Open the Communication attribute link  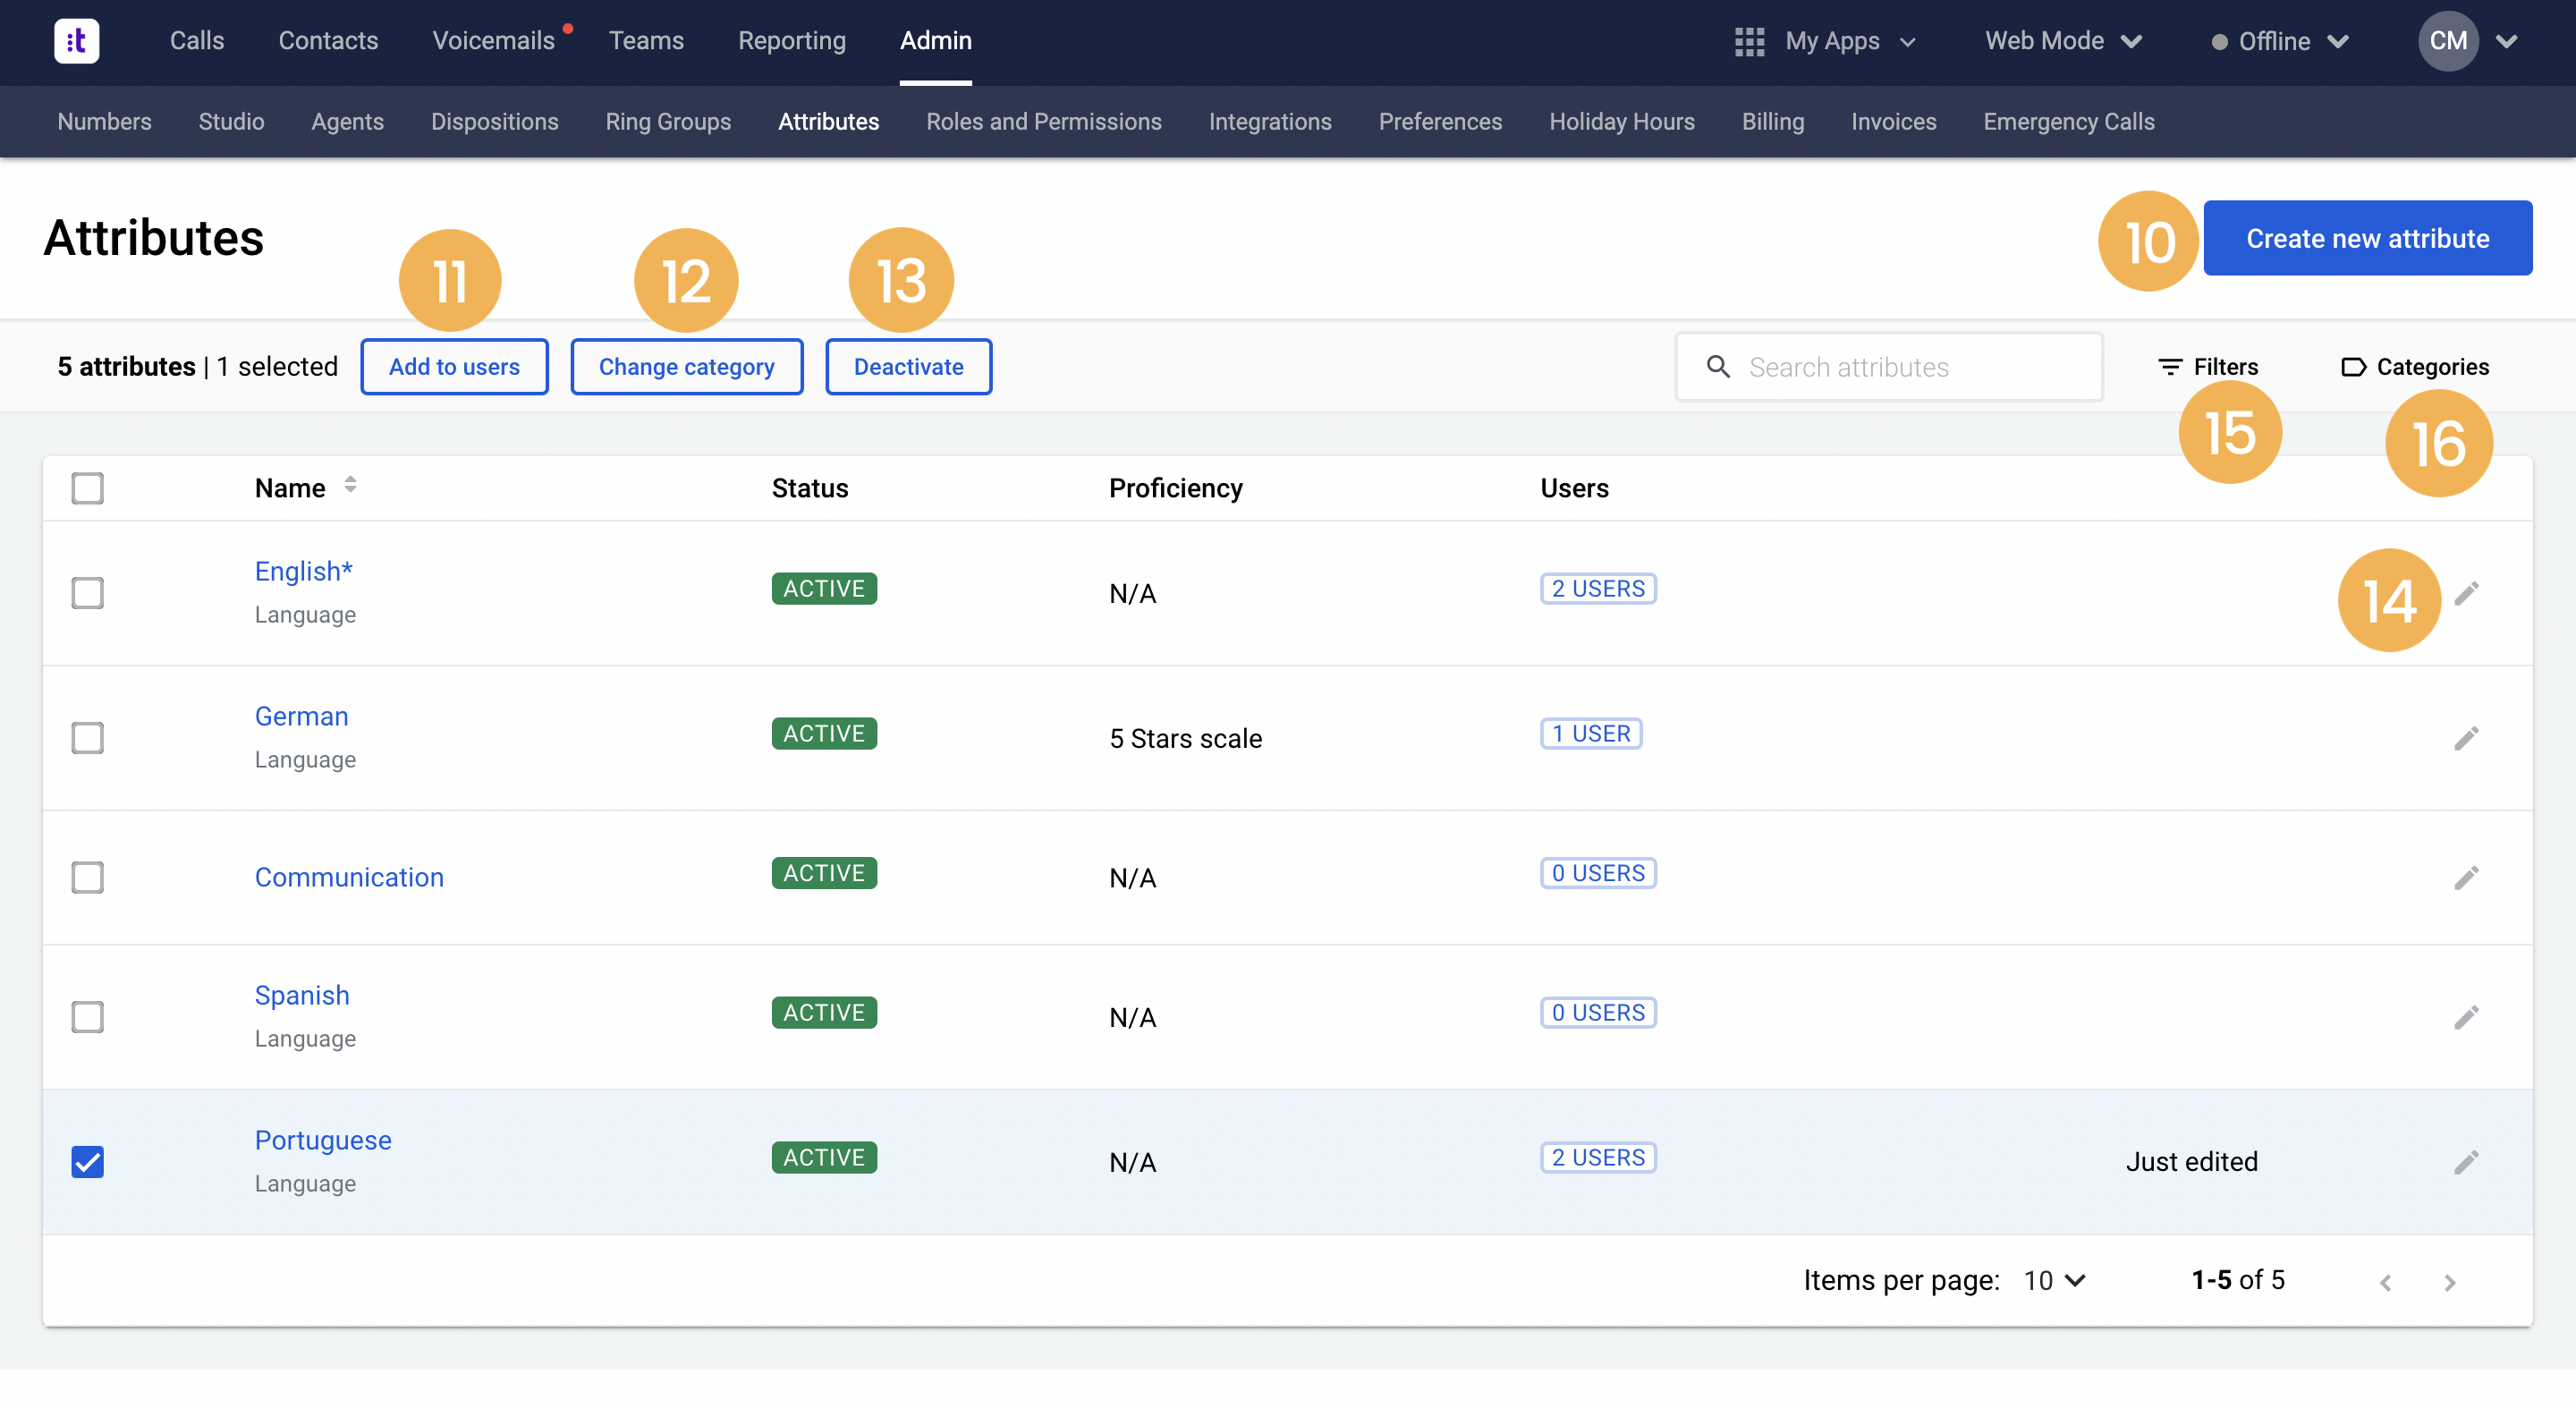coord(349,877)
